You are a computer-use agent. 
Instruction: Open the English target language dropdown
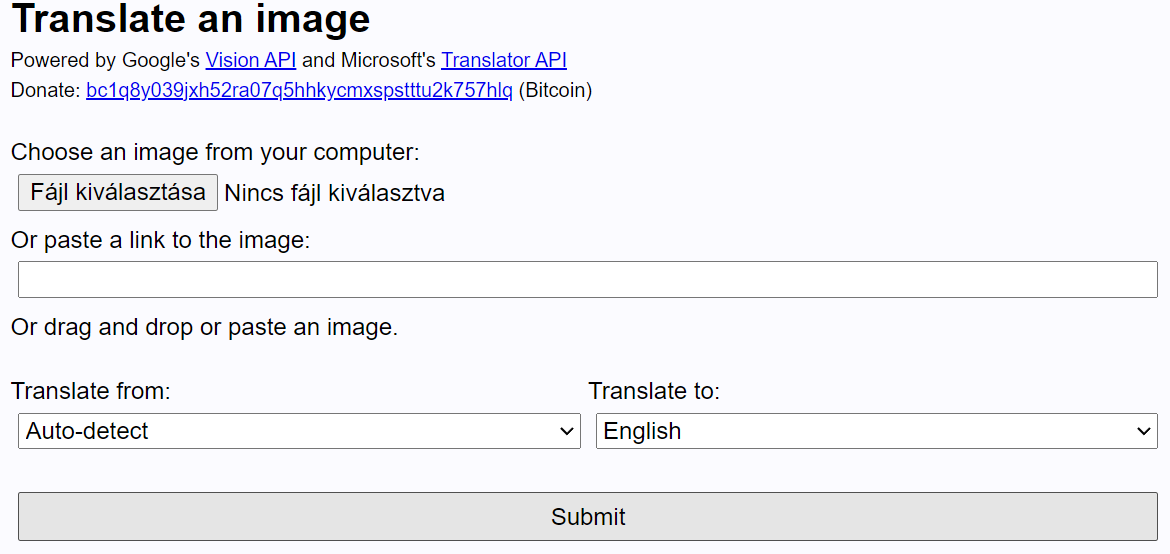[x=876, y=432]
